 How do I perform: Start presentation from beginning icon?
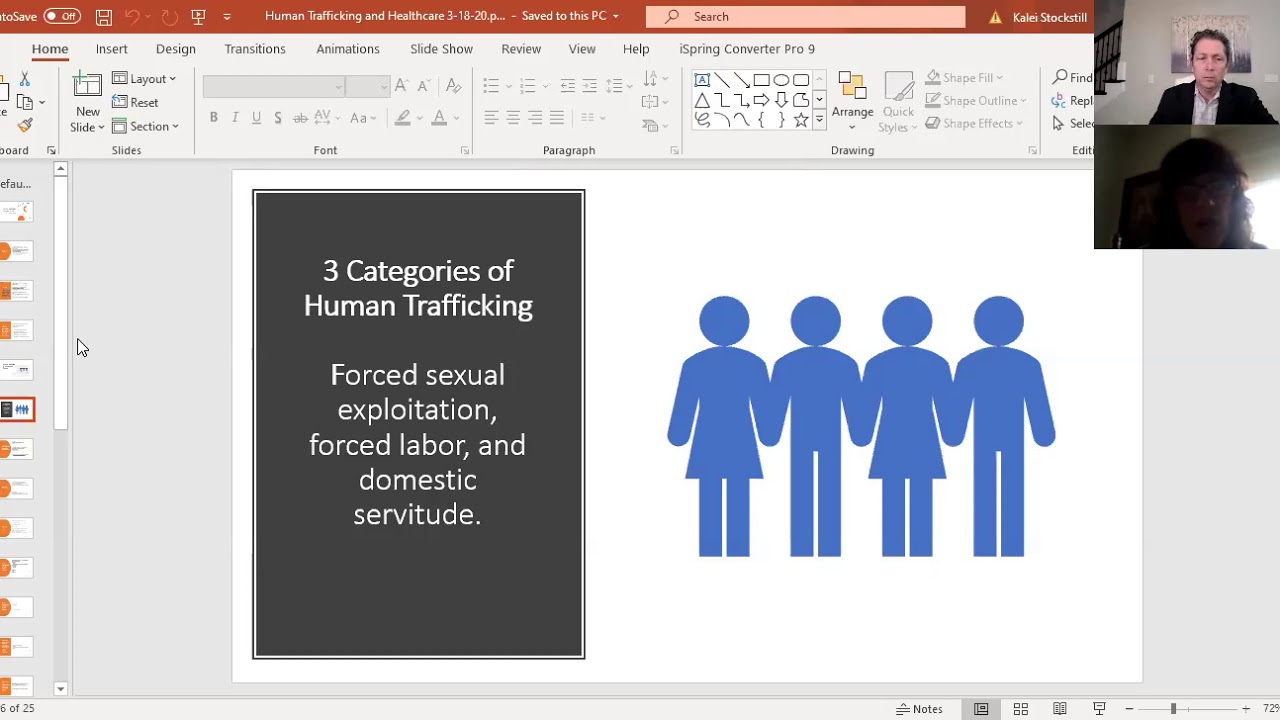(198, 16)
